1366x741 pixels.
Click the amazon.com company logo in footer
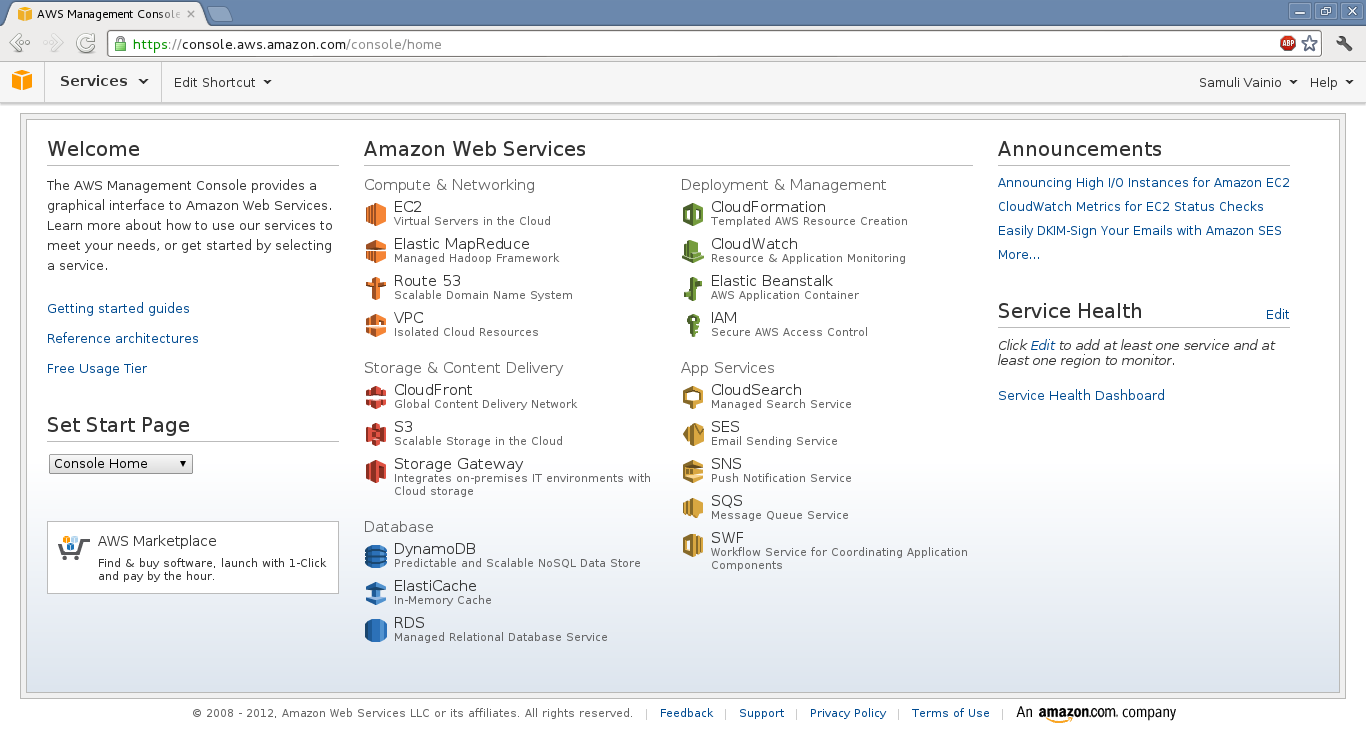coord(1096,714)
